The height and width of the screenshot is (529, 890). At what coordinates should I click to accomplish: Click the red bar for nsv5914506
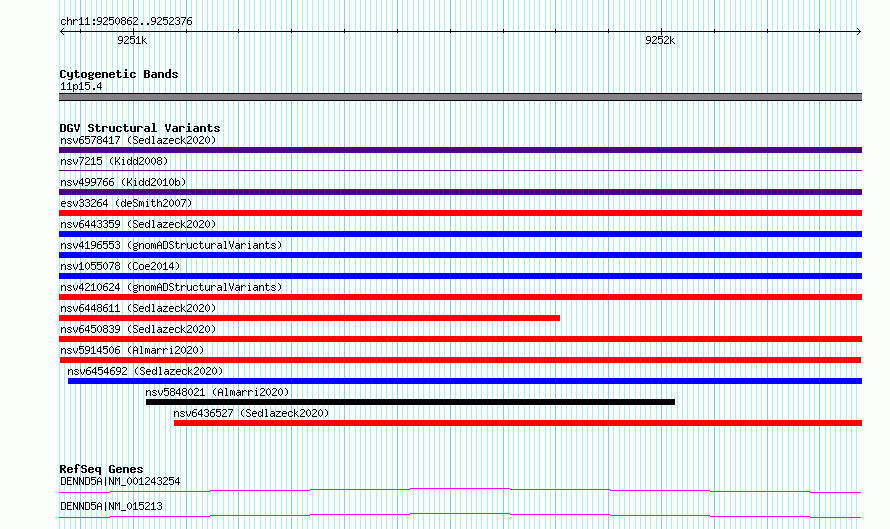click(x=460, y=360)
